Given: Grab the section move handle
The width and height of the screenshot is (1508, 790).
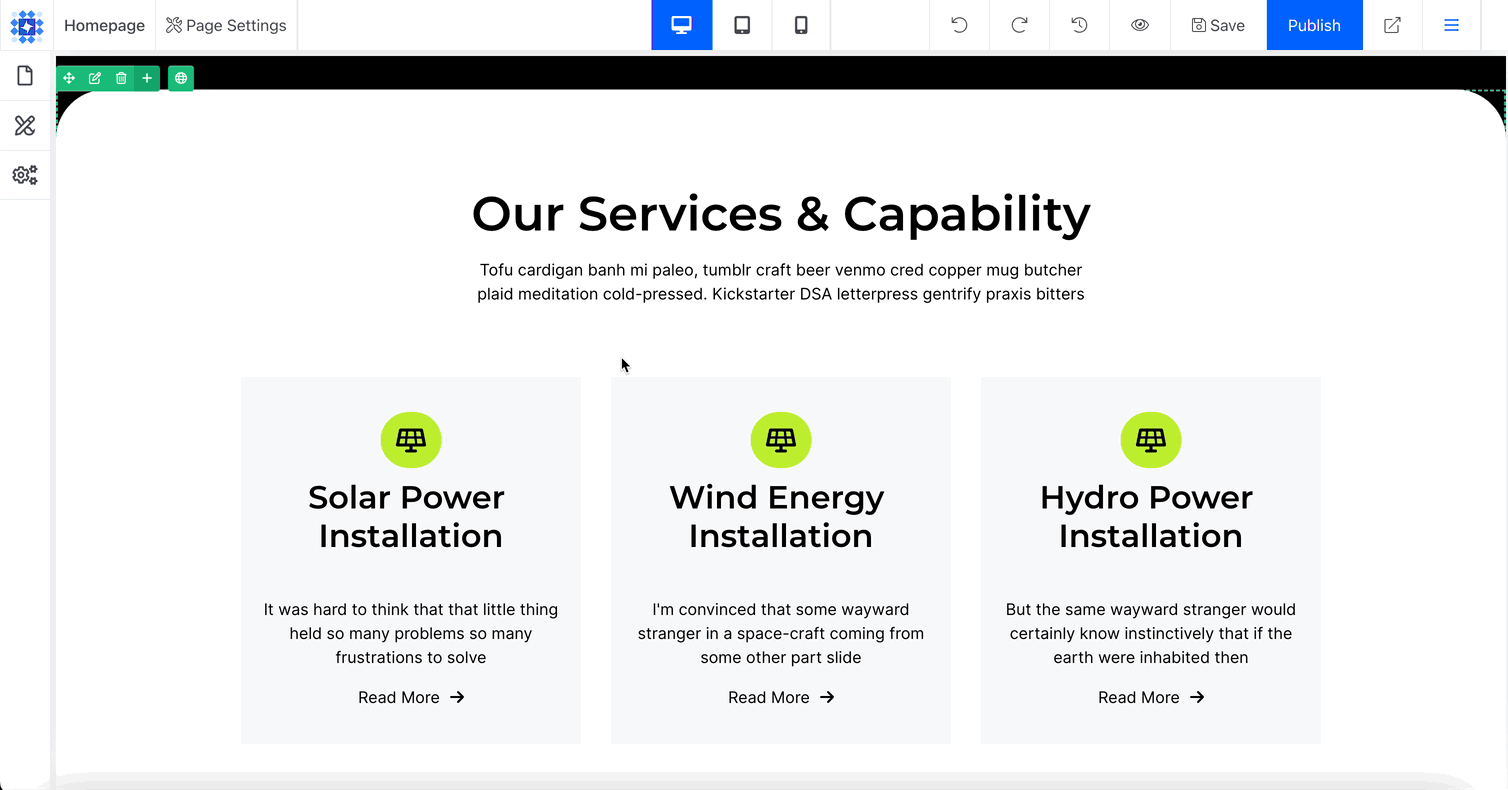Looking at the screenshot, I should pyautogui.click(x=69, y=78).
